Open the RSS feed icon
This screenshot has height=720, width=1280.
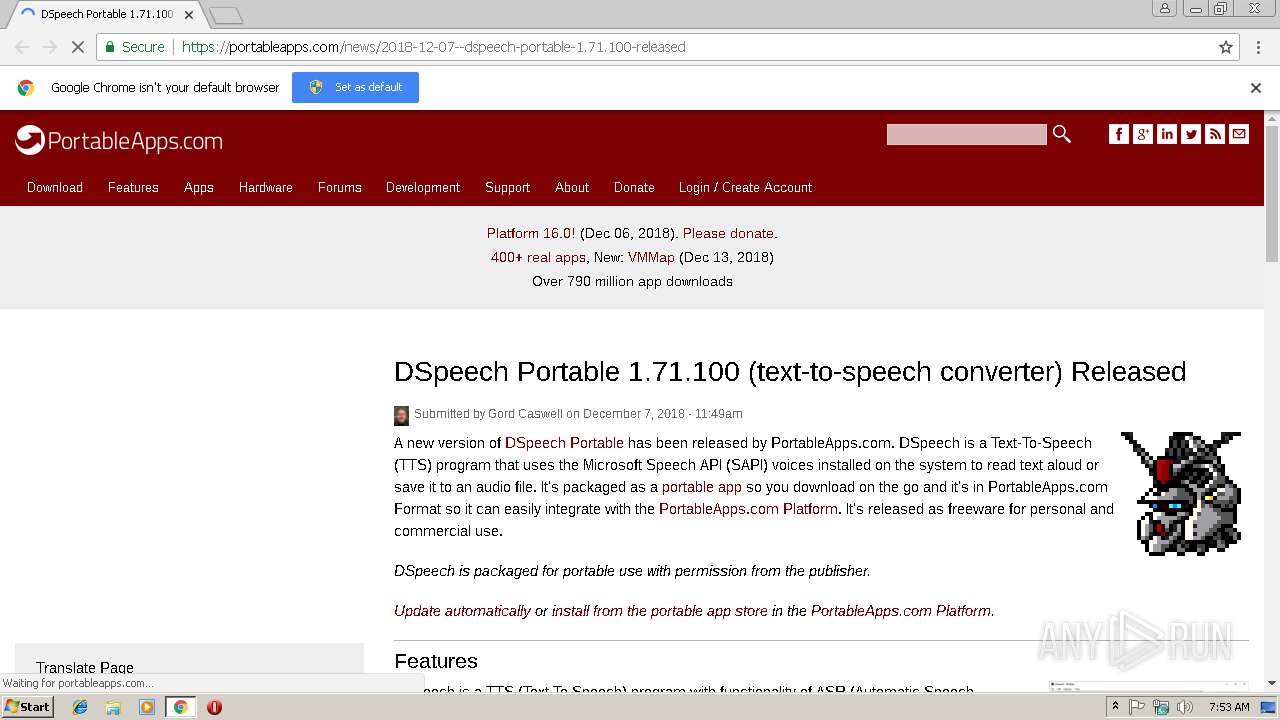1215,134
